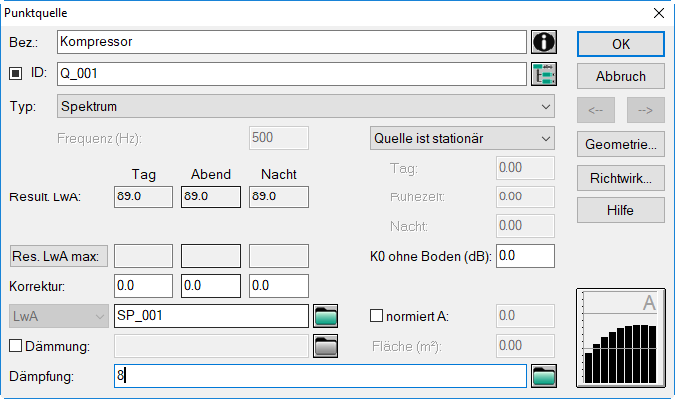The width and height of the screenshot is (675, 399).
Task: Click the Tag Res. LwA max field
Action: (143, 256)
